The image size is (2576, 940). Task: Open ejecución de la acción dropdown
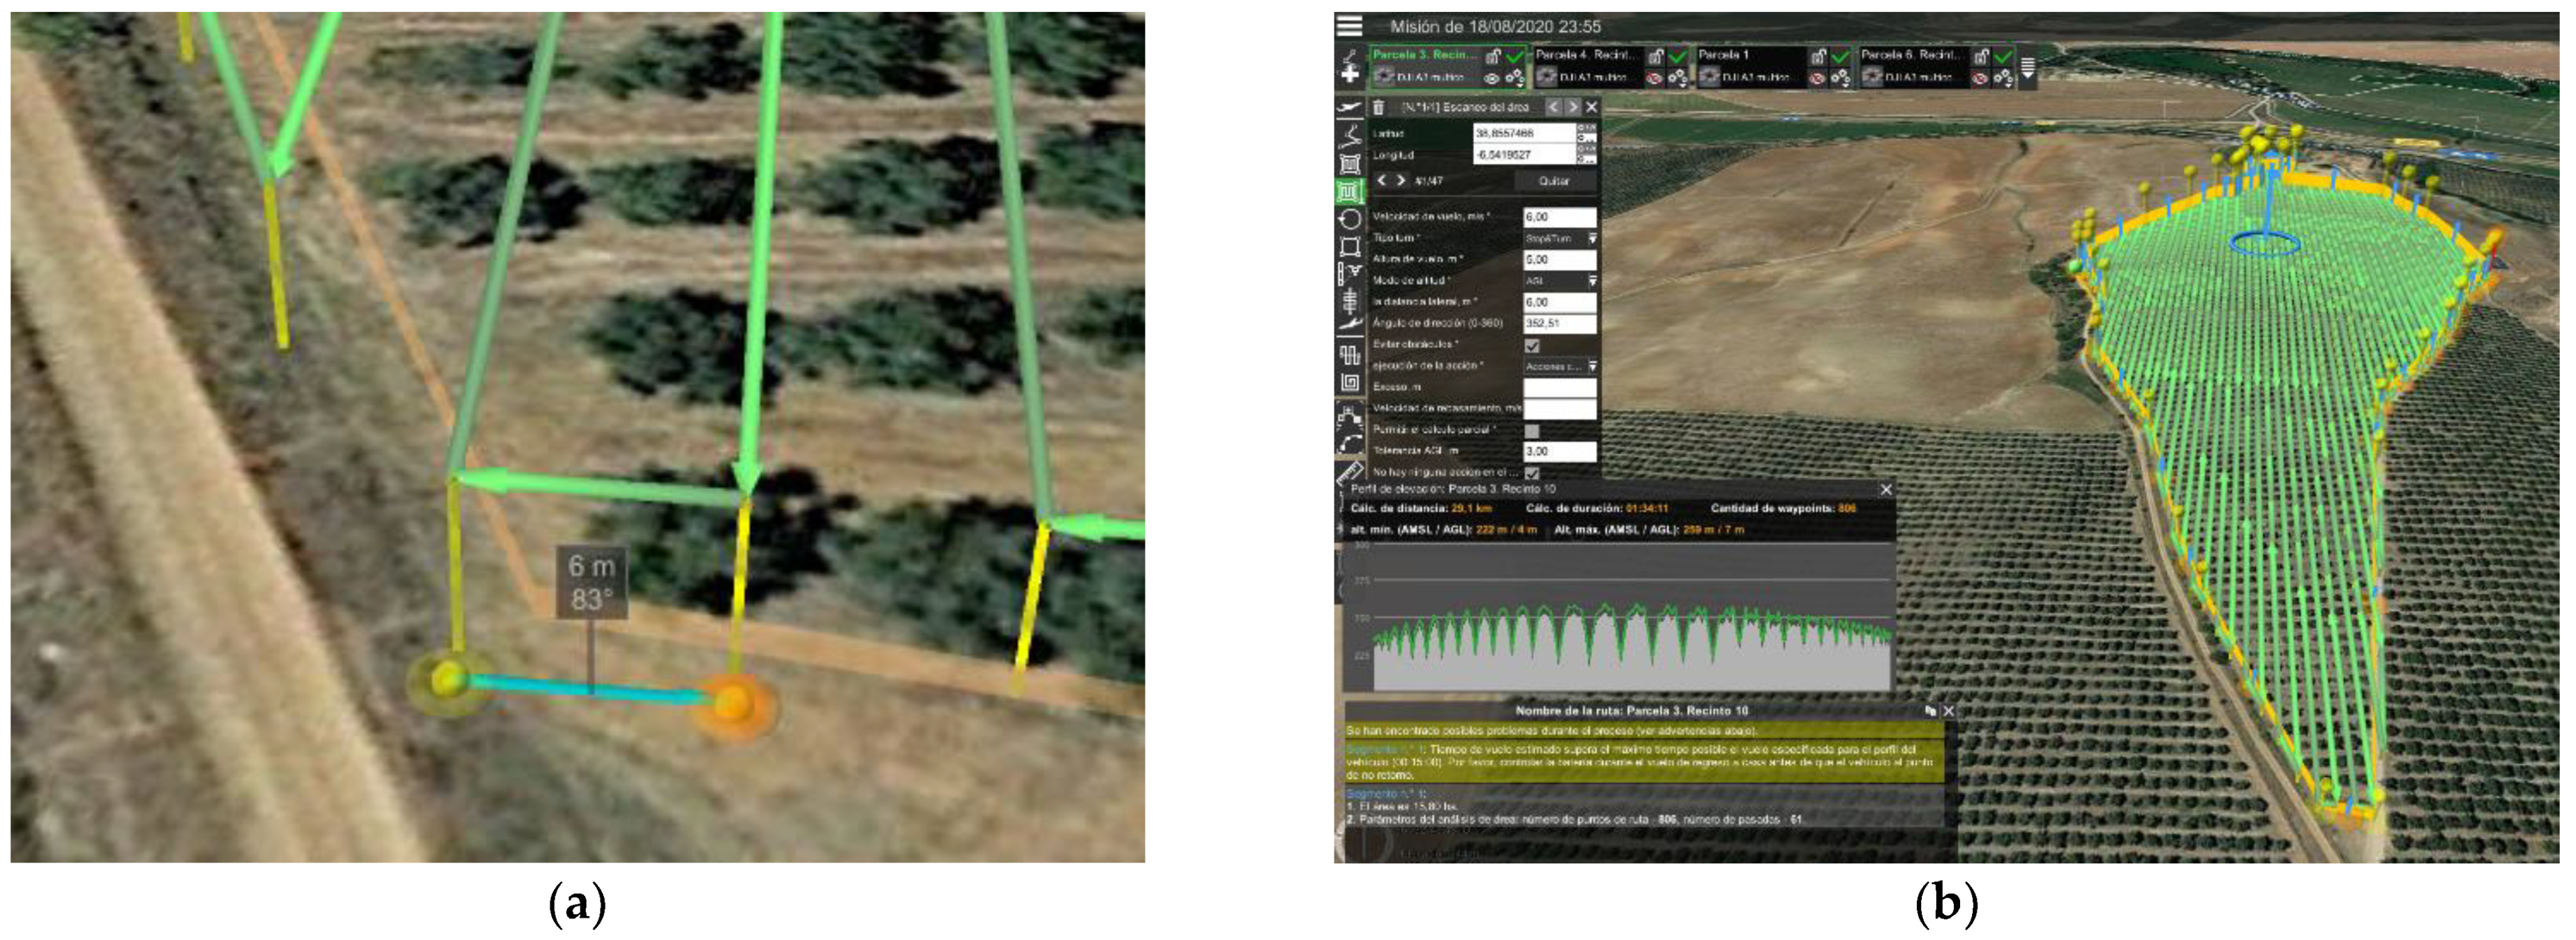pos(1561,367)
